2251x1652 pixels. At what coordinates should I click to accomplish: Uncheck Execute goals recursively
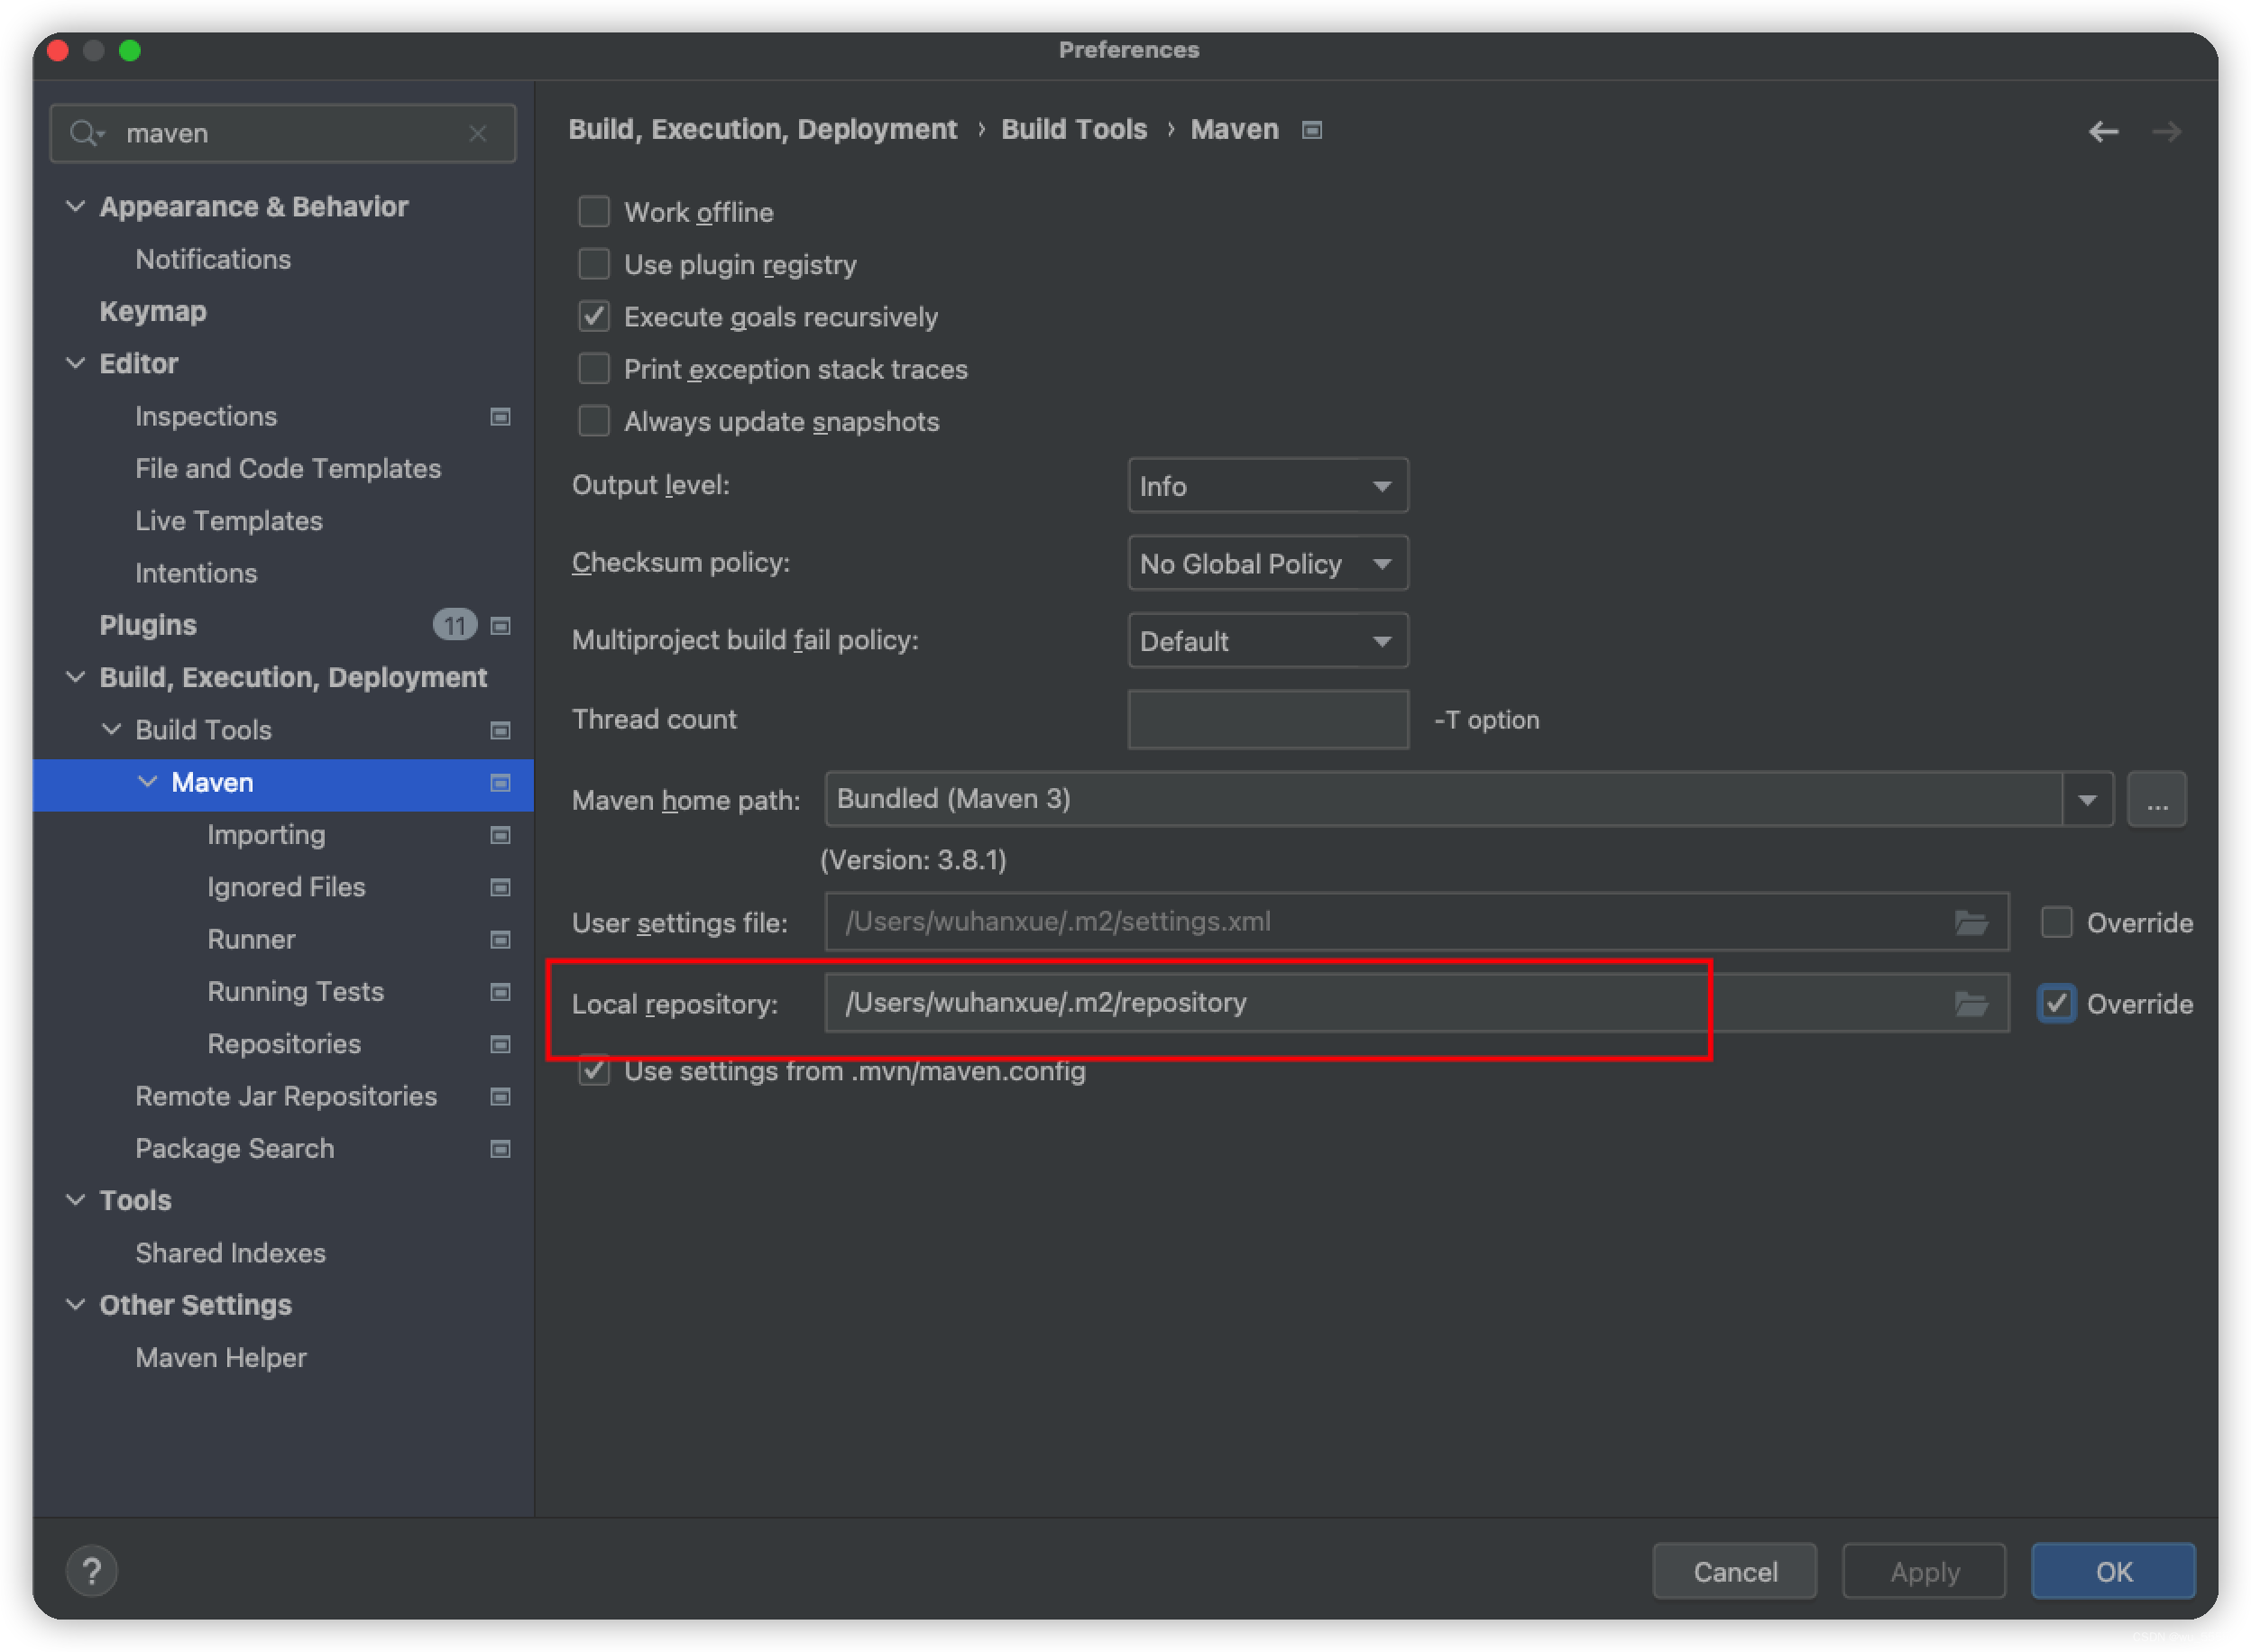coord(594,317)
